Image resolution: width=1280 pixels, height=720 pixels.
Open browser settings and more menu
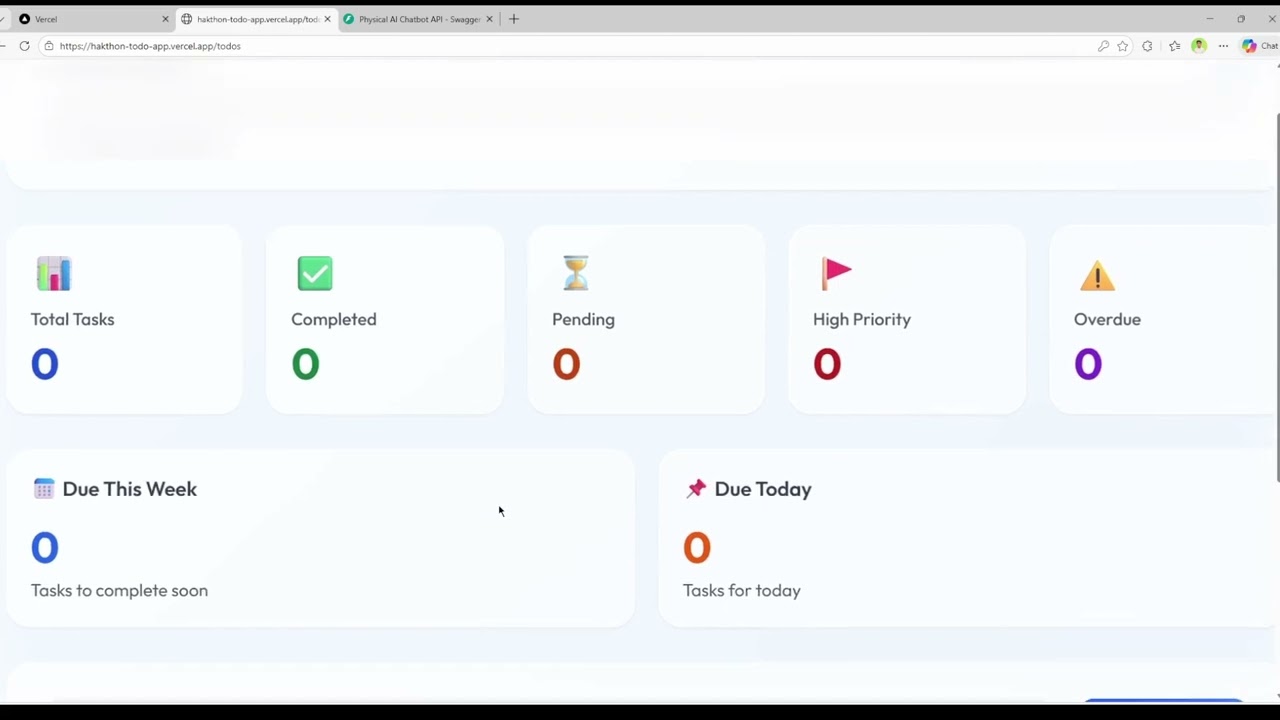pos(1223,46)
